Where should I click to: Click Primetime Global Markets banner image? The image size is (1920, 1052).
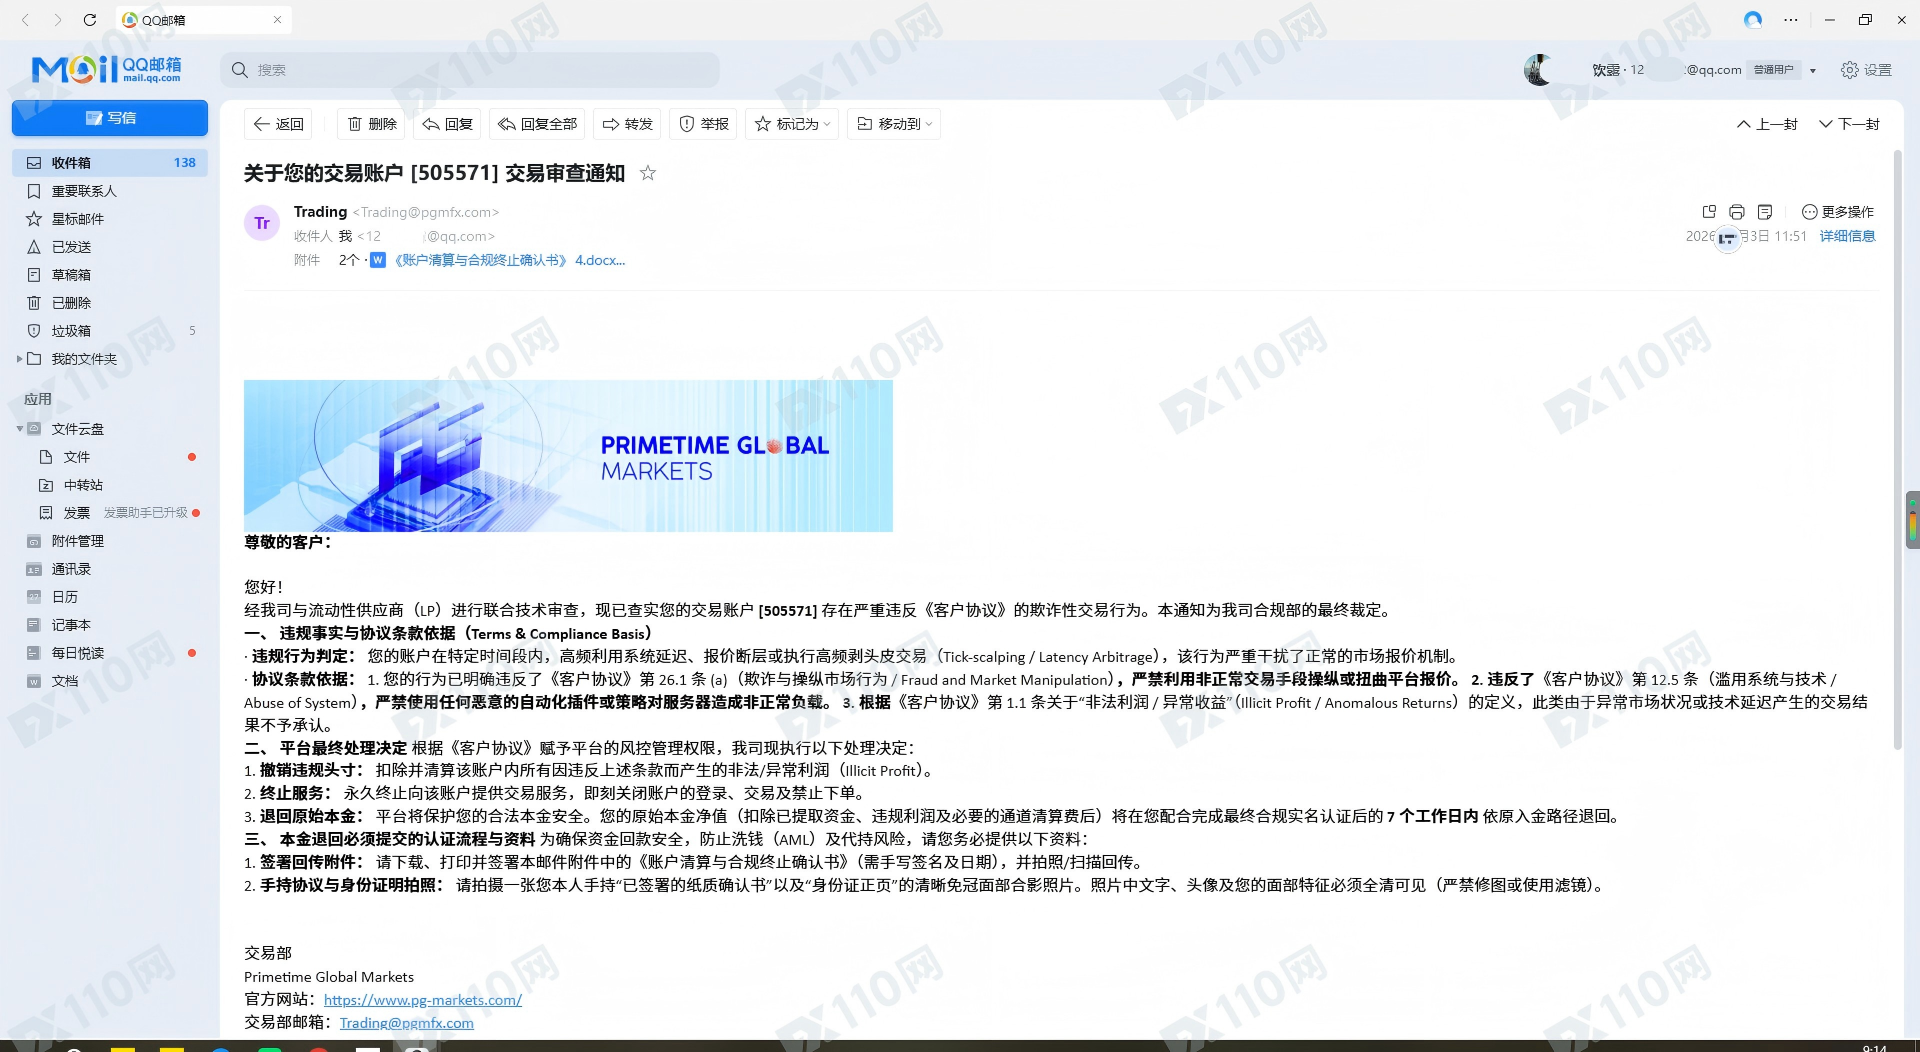tap(568, 456)
